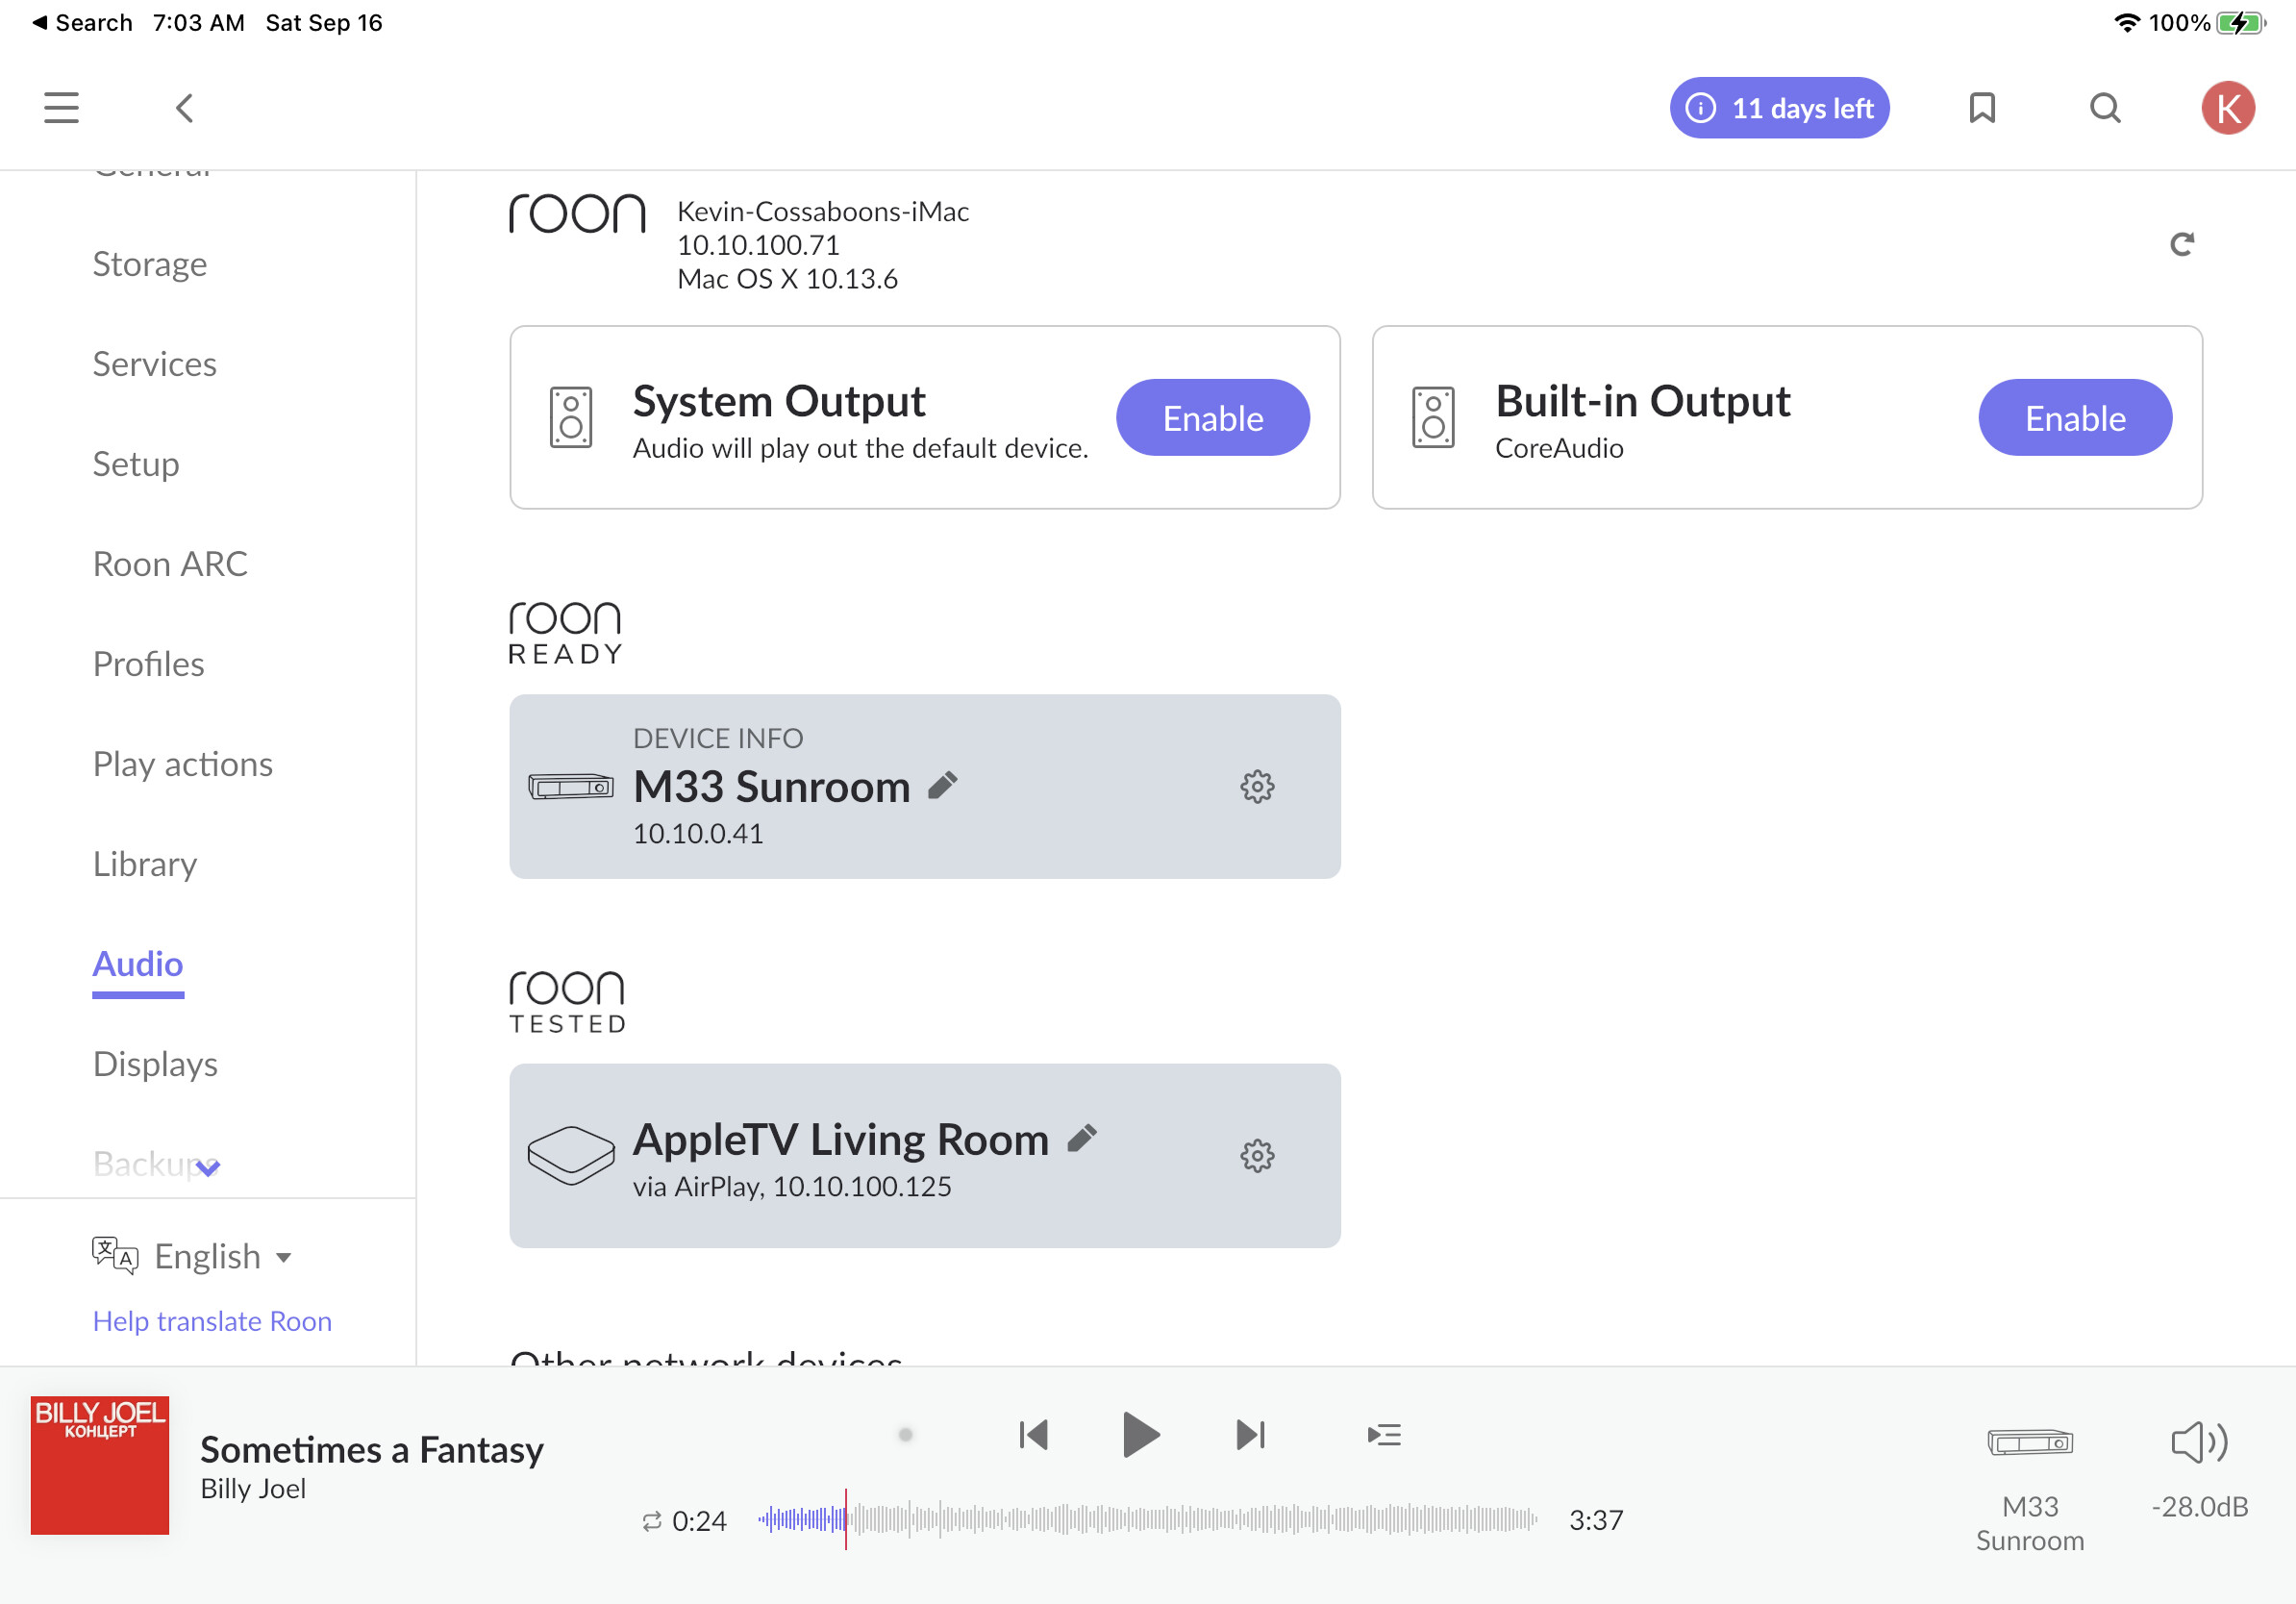The height and width of the screenshot is (1604, 2296).
Task: Follow the Help translate Roon link
Action: (212, 1321)
